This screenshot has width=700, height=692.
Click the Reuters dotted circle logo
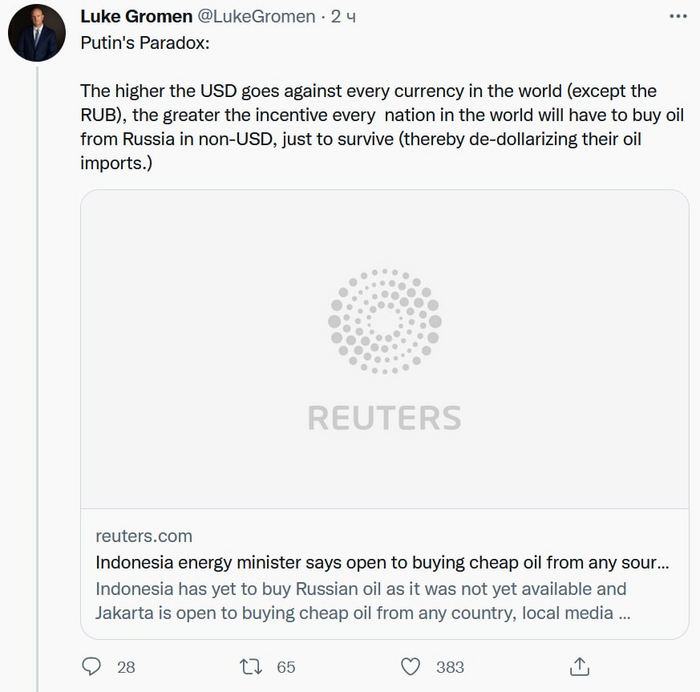point(385,321)
